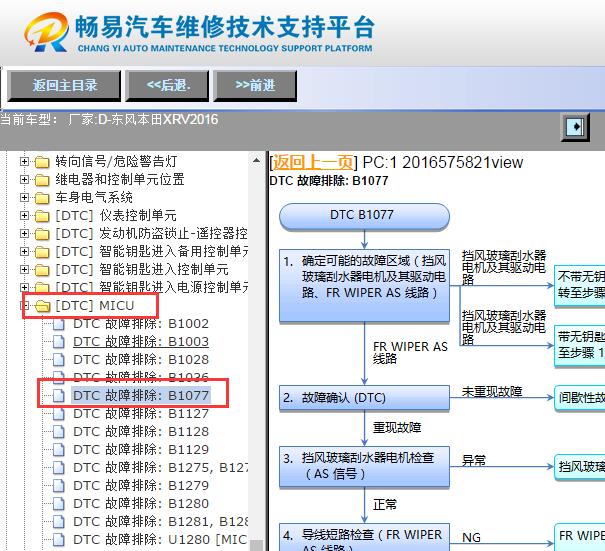Go forward with the >>前进 button

tap(255, 86)
